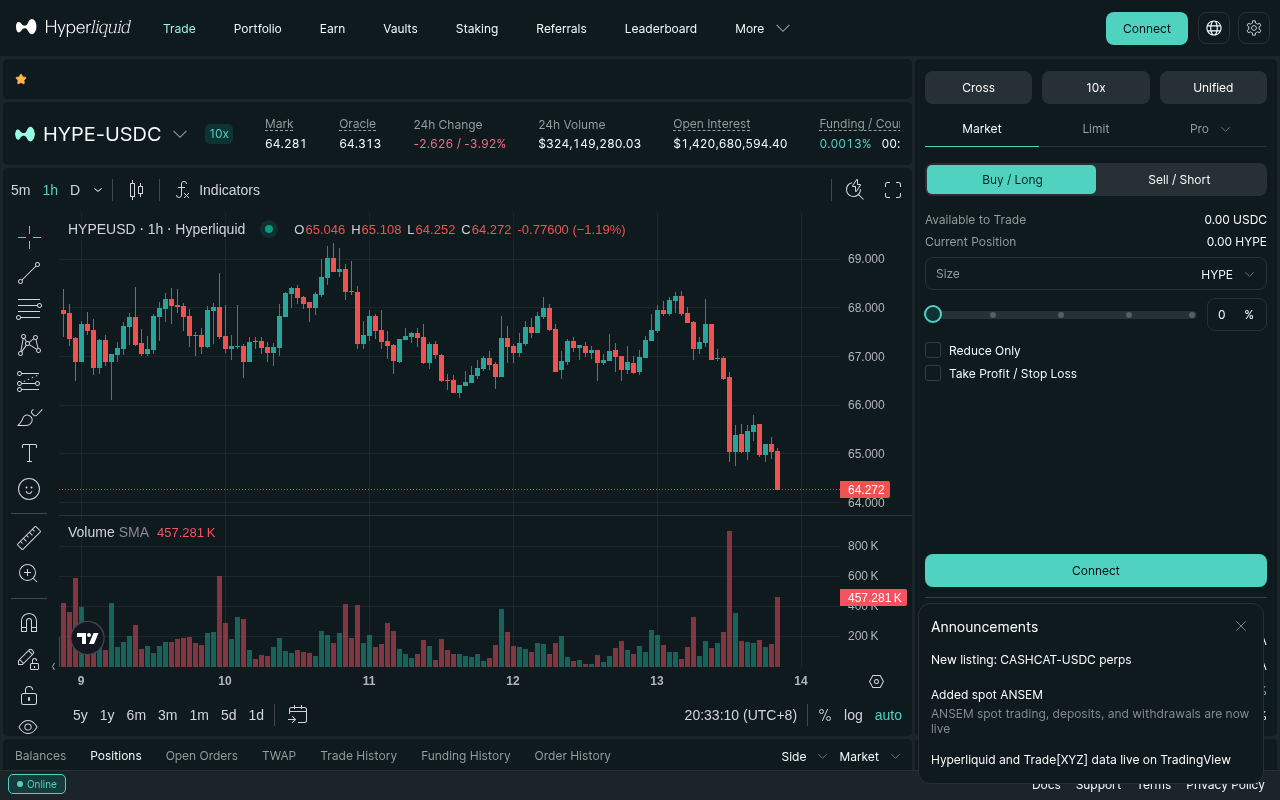This screenshot has width=1280, height=800.
Task: Open the go to date icon
Action: point(297,715)
